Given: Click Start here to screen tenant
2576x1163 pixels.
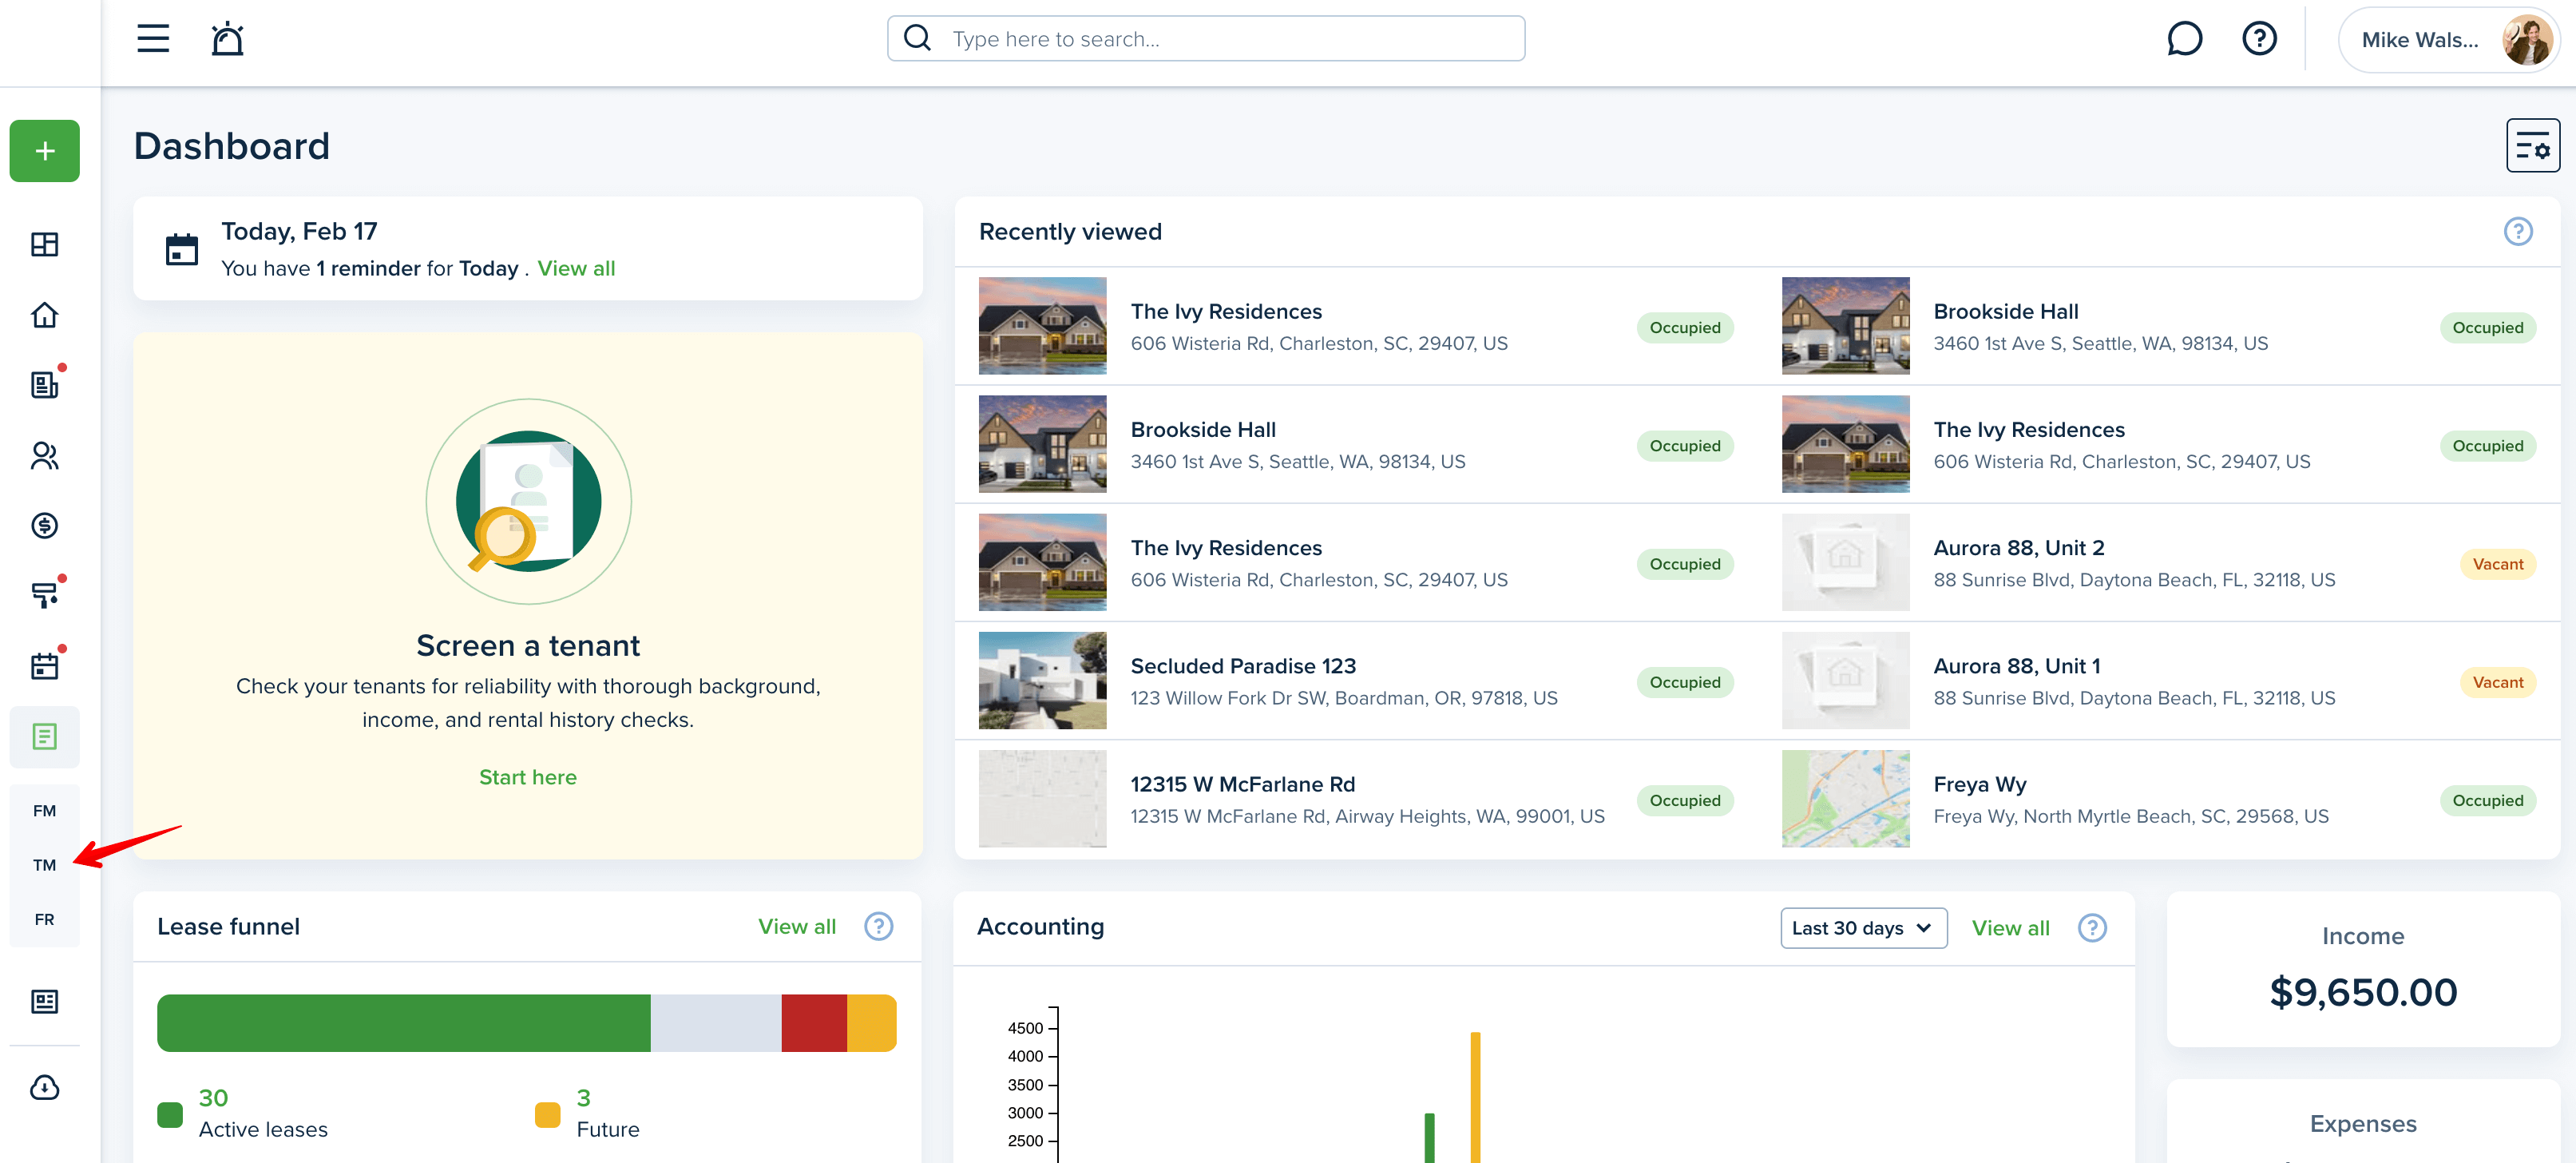Looking at the screenshot, I should click(527, 777).
